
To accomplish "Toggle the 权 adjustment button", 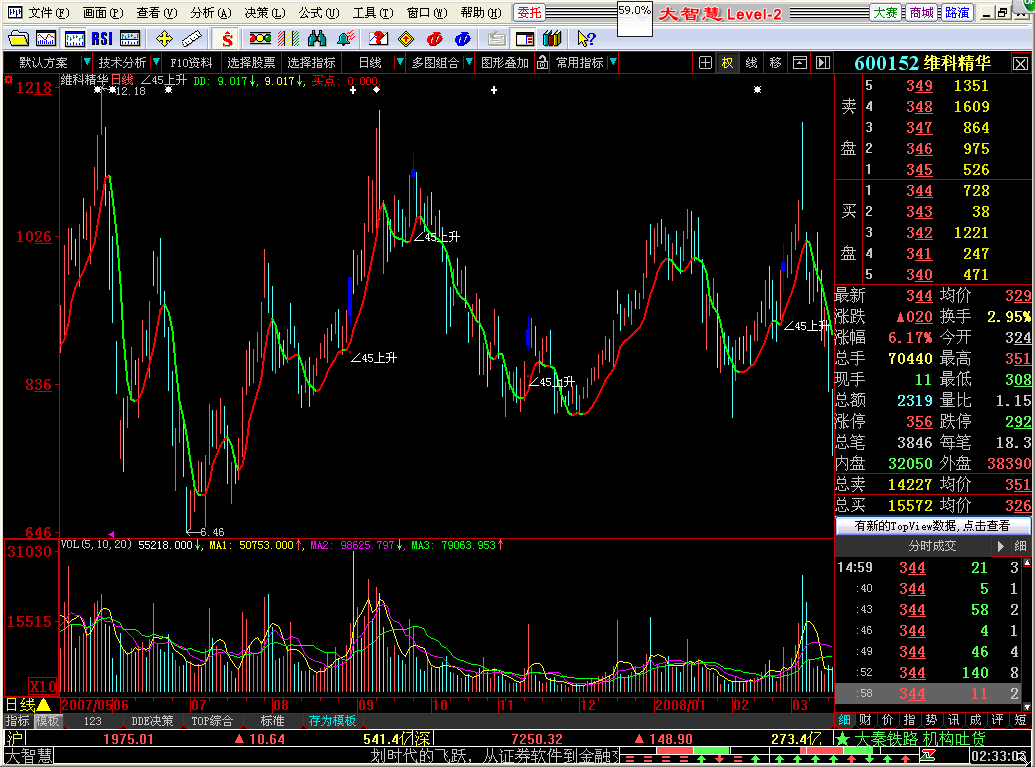I will [x=727, y=63].
